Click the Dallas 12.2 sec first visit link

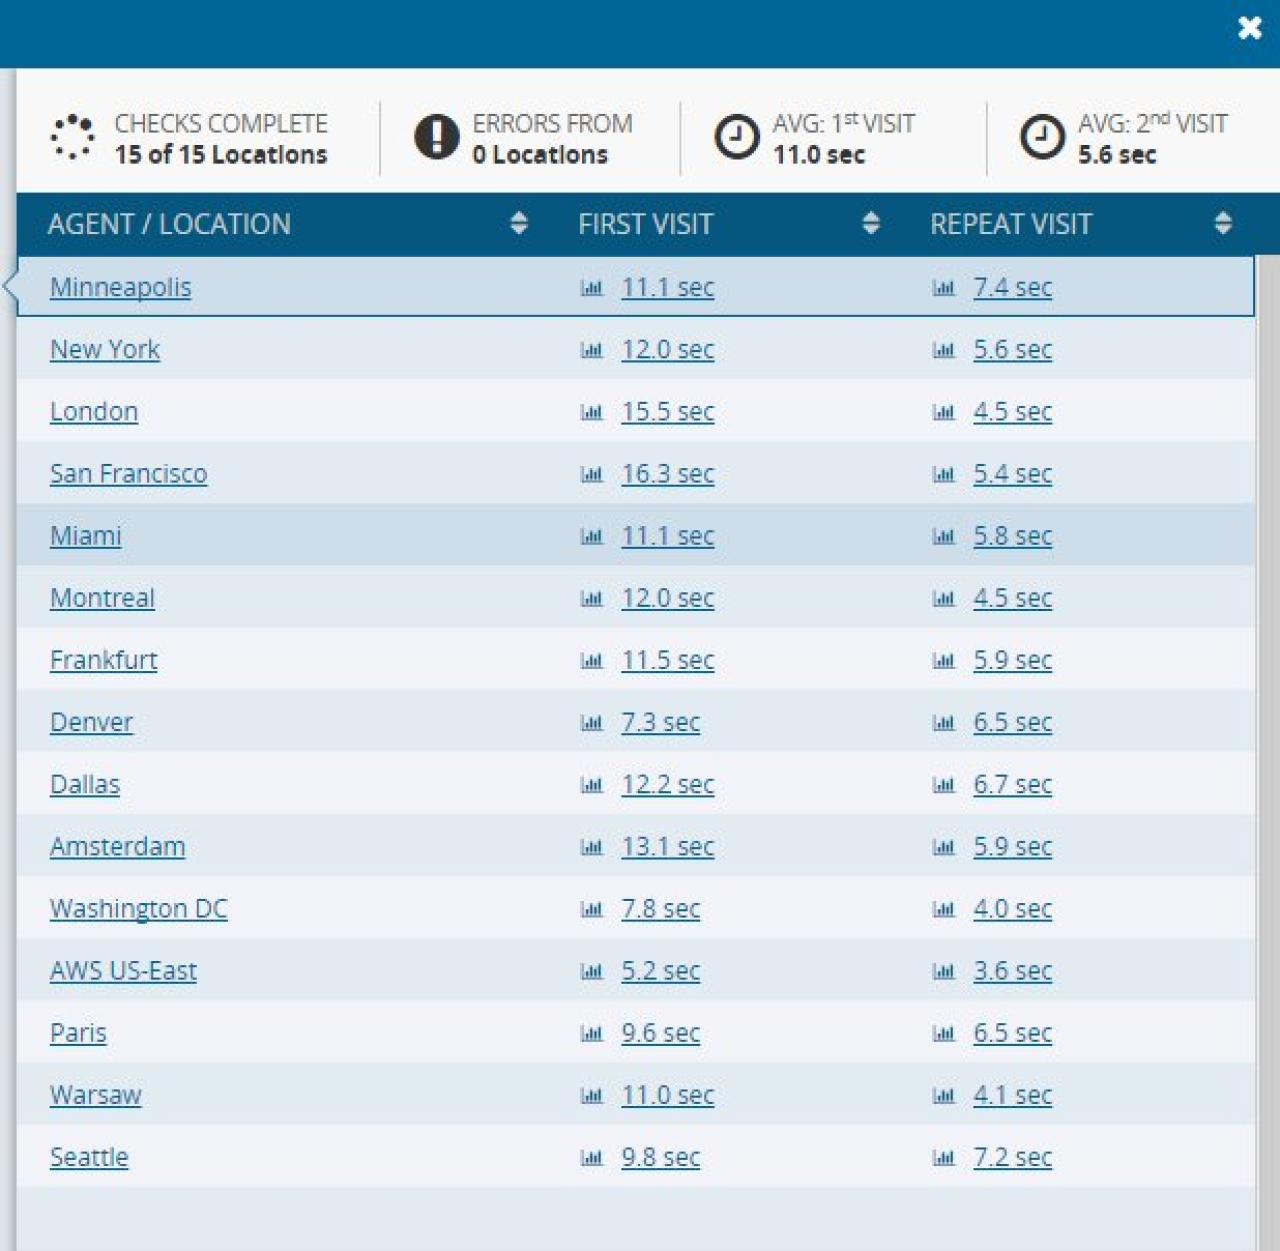click(x=667, y=785)
